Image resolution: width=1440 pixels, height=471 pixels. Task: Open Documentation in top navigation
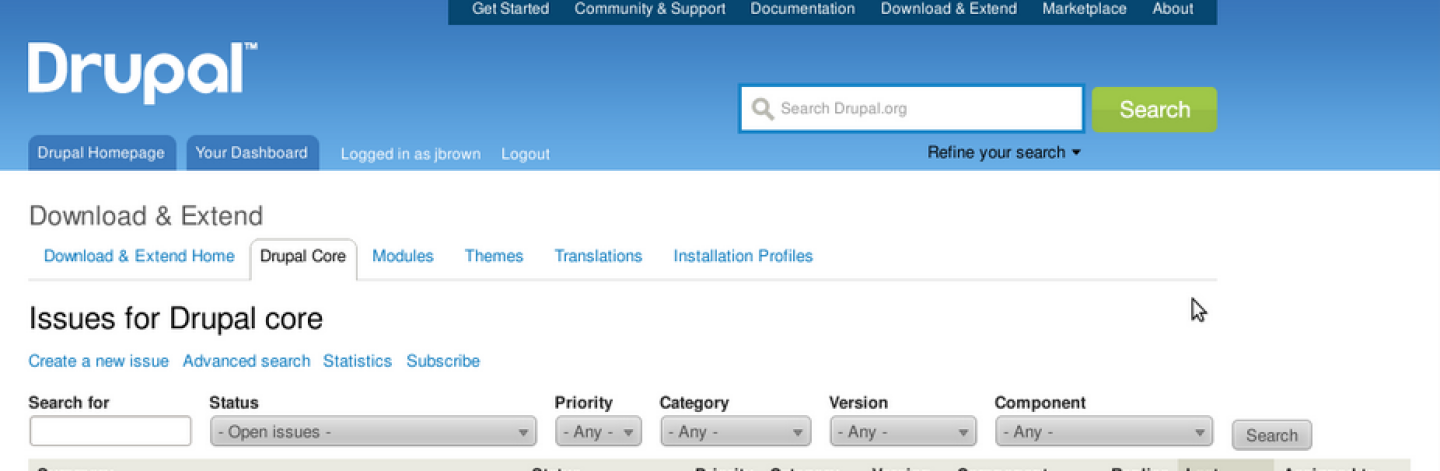(803, 9)
